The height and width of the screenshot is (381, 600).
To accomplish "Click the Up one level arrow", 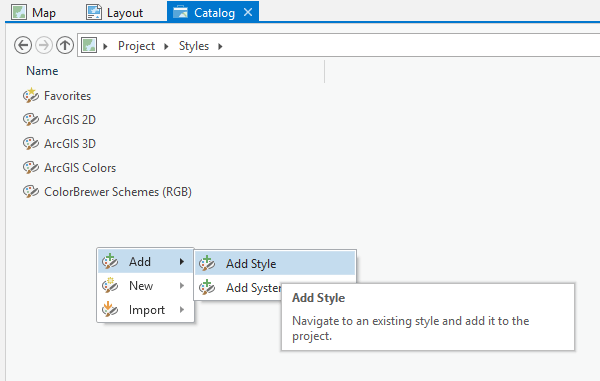I will (x=65, y=46).
